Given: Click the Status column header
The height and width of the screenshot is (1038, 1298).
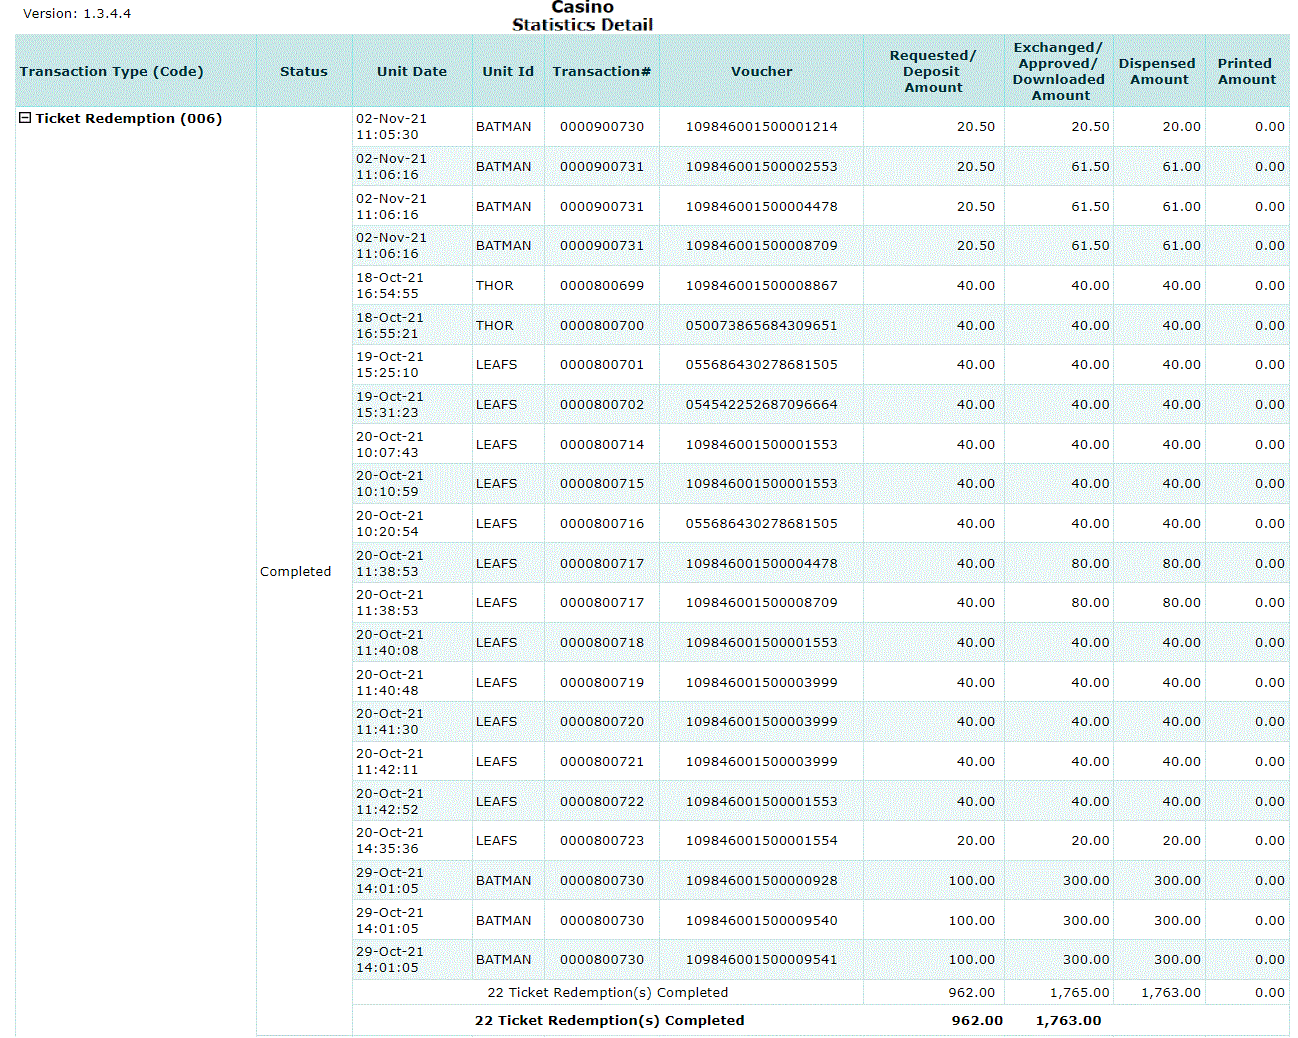Looking at the screenshot, I should tap(304, 72).
